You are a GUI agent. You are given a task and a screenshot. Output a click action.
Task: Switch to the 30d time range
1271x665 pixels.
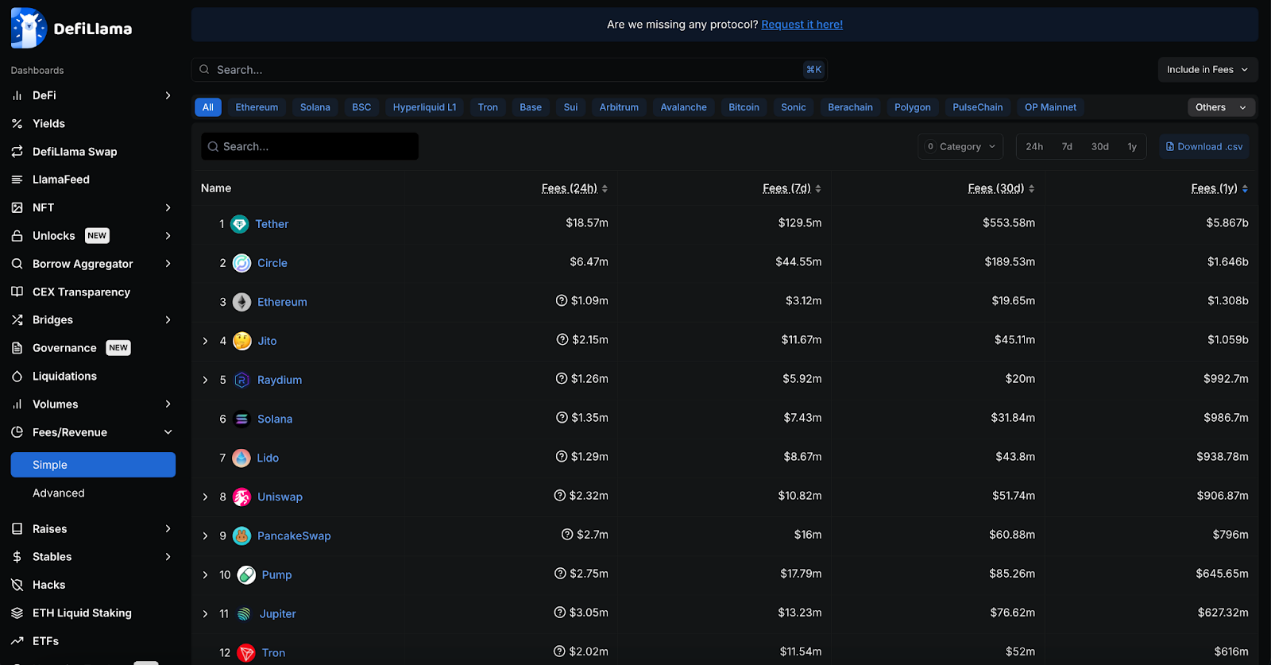coord(1099,147)
